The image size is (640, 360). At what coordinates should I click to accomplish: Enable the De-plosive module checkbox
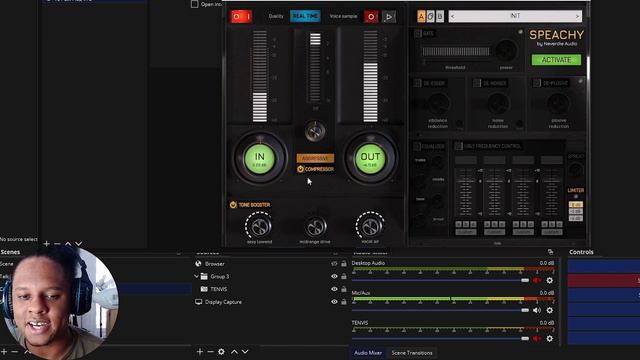[537, 83]
